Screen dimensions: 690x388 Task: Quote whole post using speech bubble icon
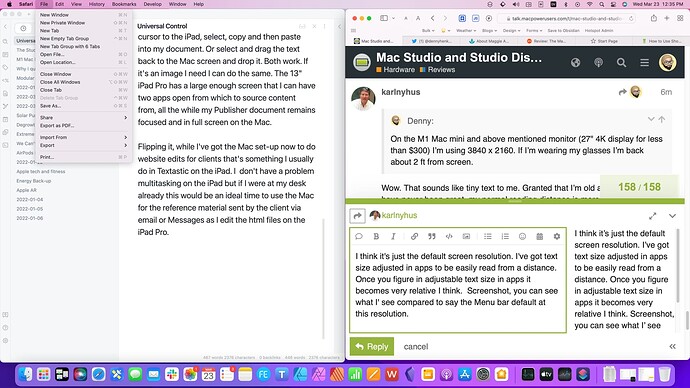pos(359,236)
